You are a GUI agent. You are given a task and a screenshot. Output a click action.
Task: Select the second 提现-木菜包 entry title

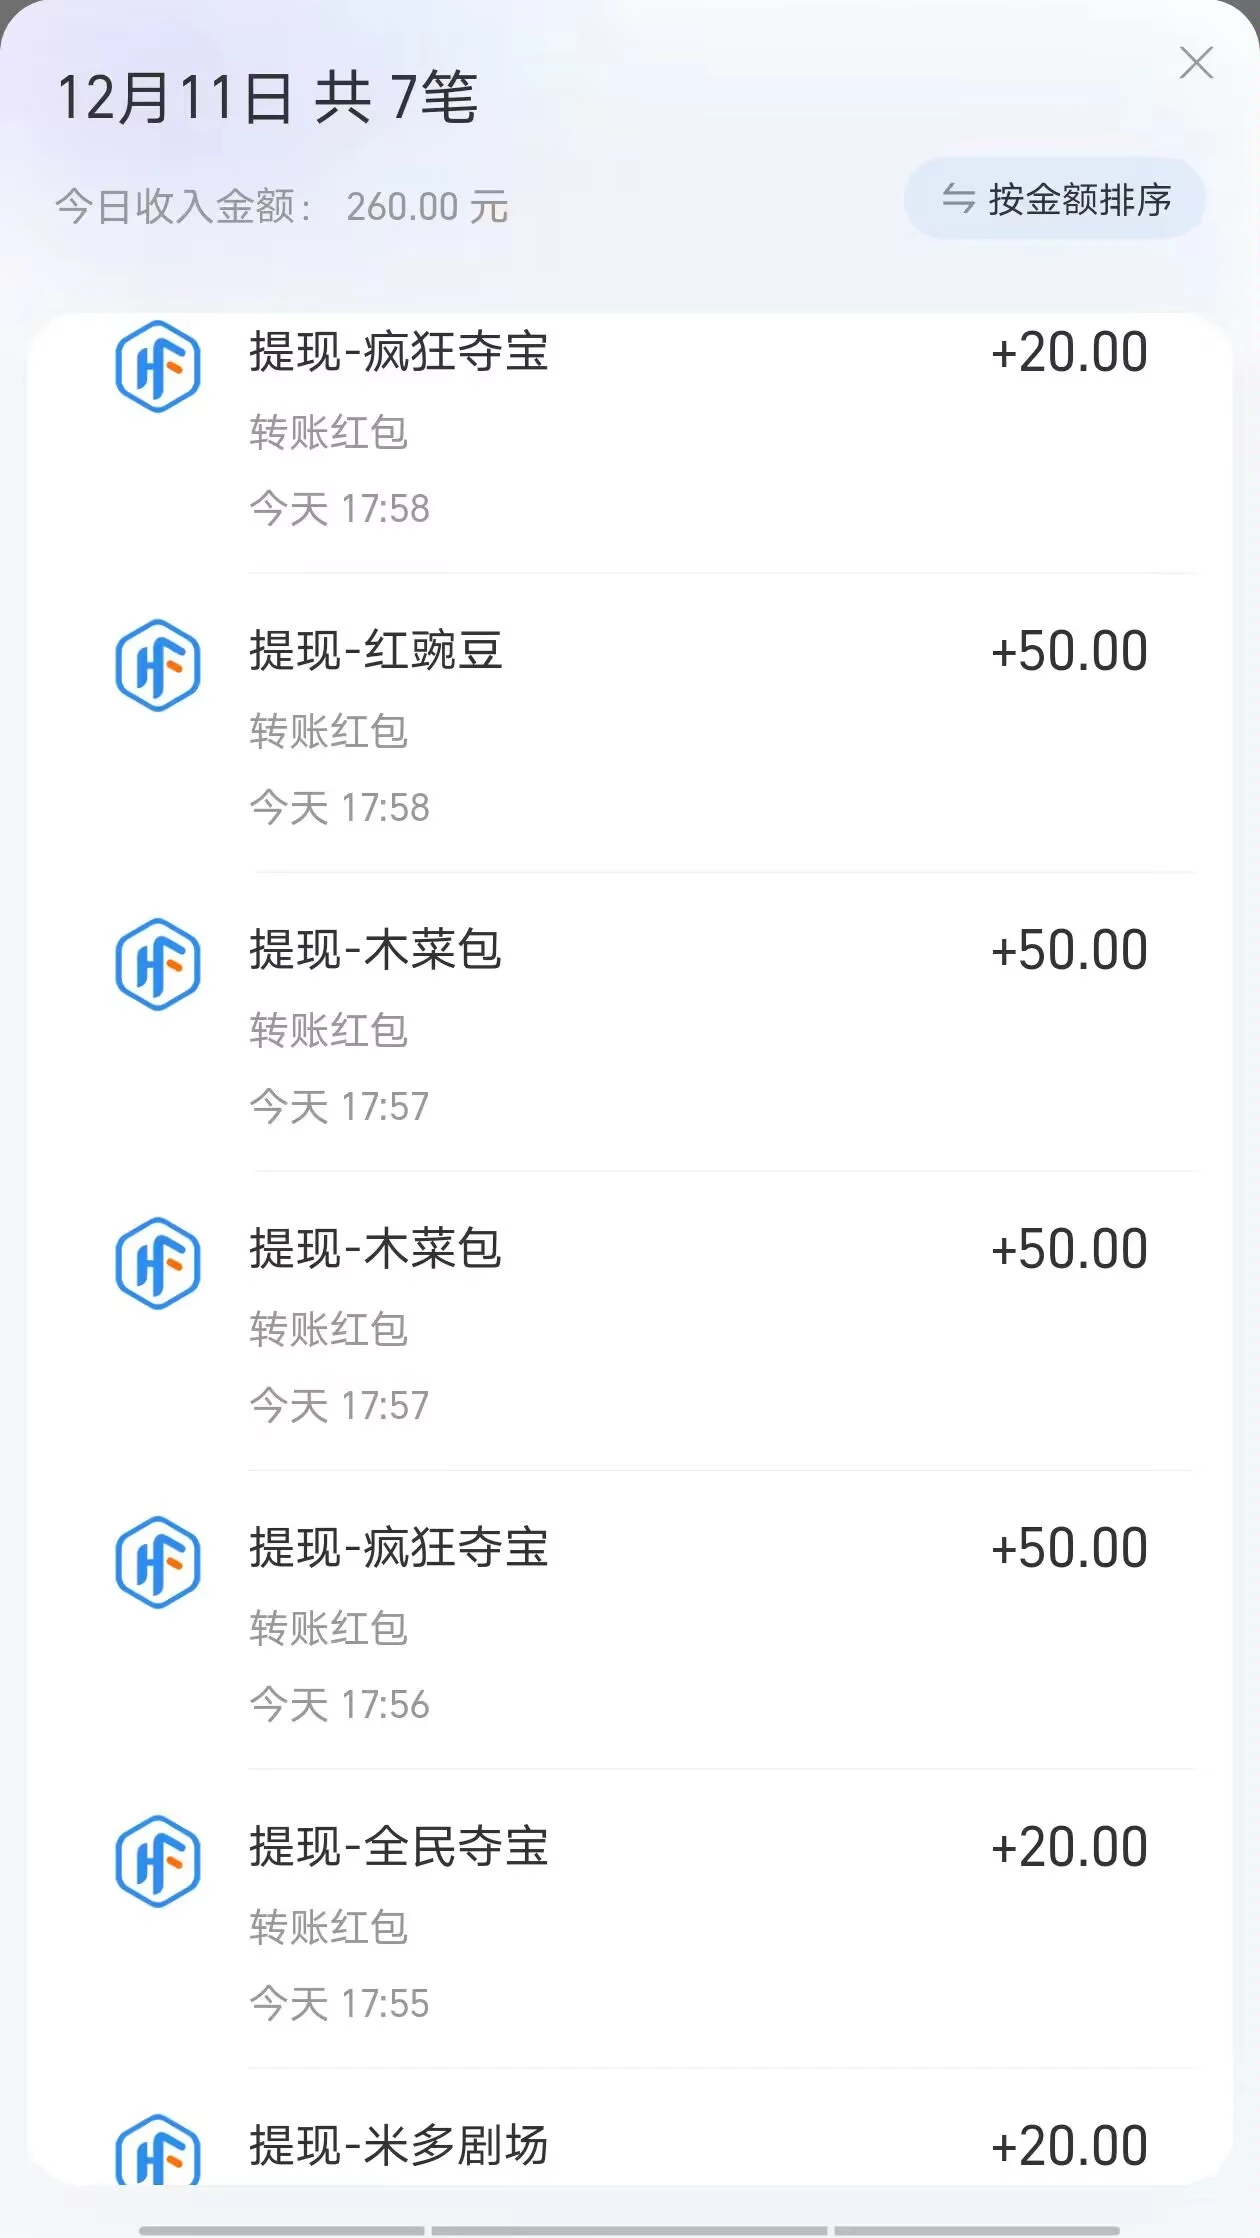tap(376, 1249)
